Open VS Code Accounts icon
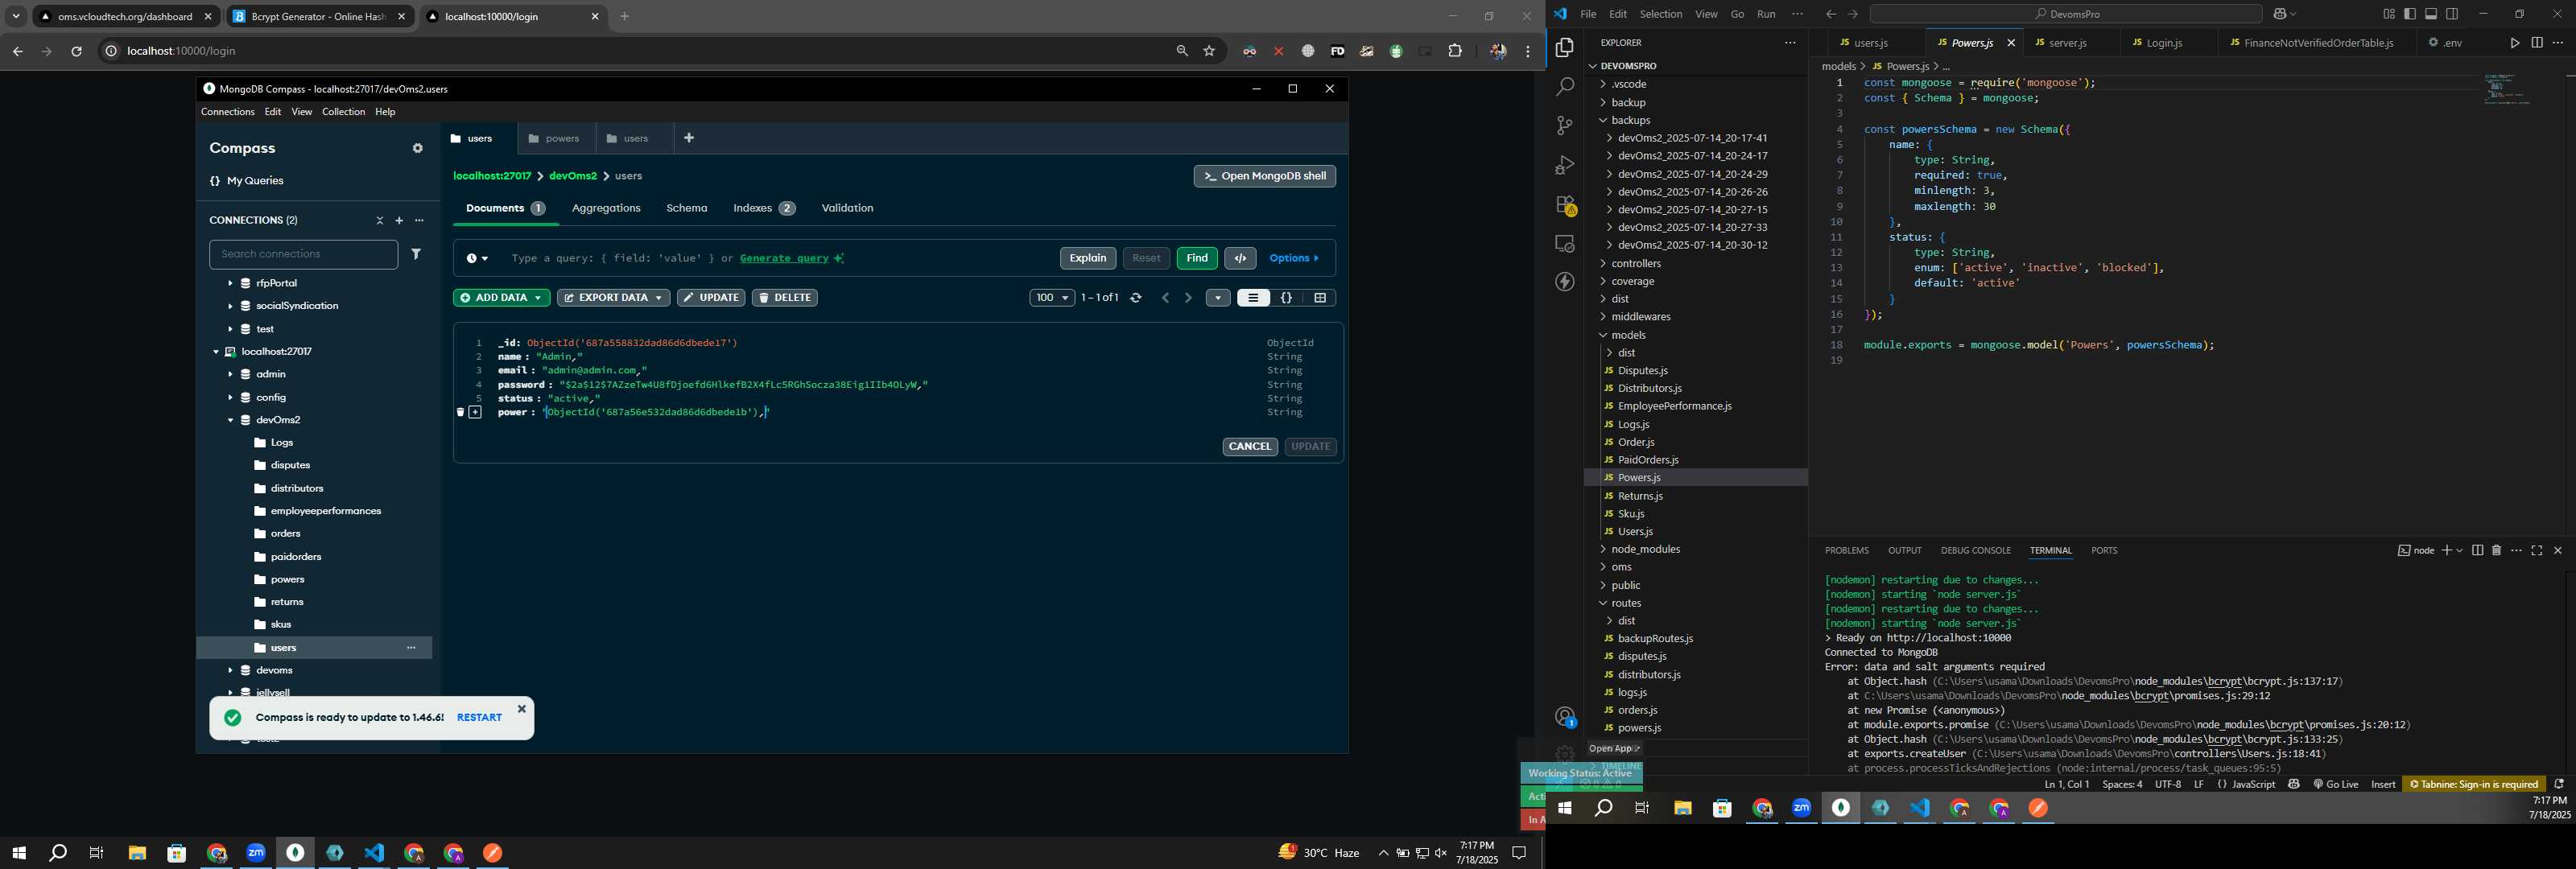The image size is (2576, 869). (x=1565, y=717)
